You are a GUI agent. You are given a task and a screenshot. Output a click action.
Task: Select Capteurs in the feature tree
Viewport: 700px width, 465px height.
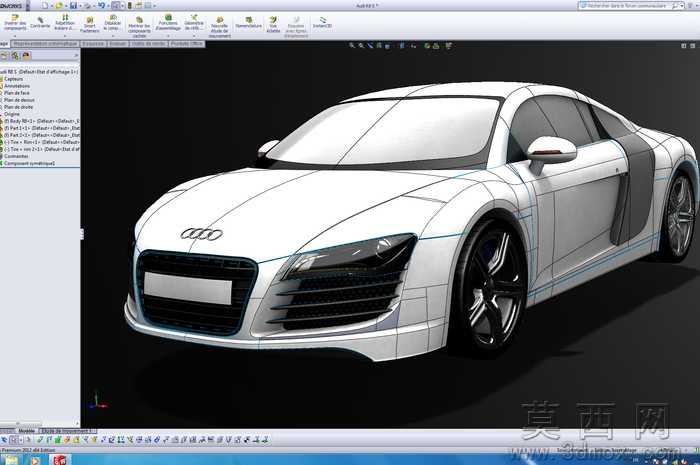(x=13, y=79)
